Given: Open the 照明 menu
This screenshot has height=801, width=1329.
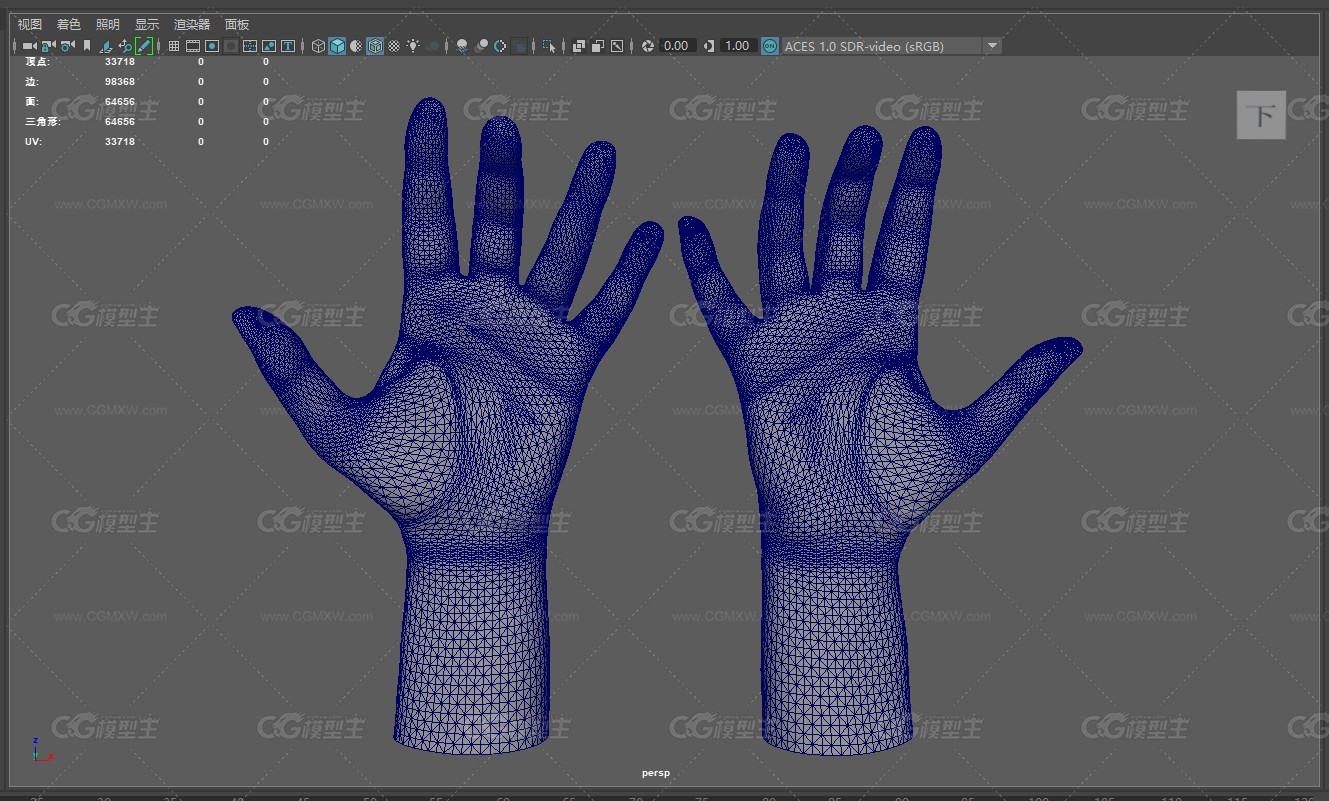Looking at the screenshot, I should (108, 24).
